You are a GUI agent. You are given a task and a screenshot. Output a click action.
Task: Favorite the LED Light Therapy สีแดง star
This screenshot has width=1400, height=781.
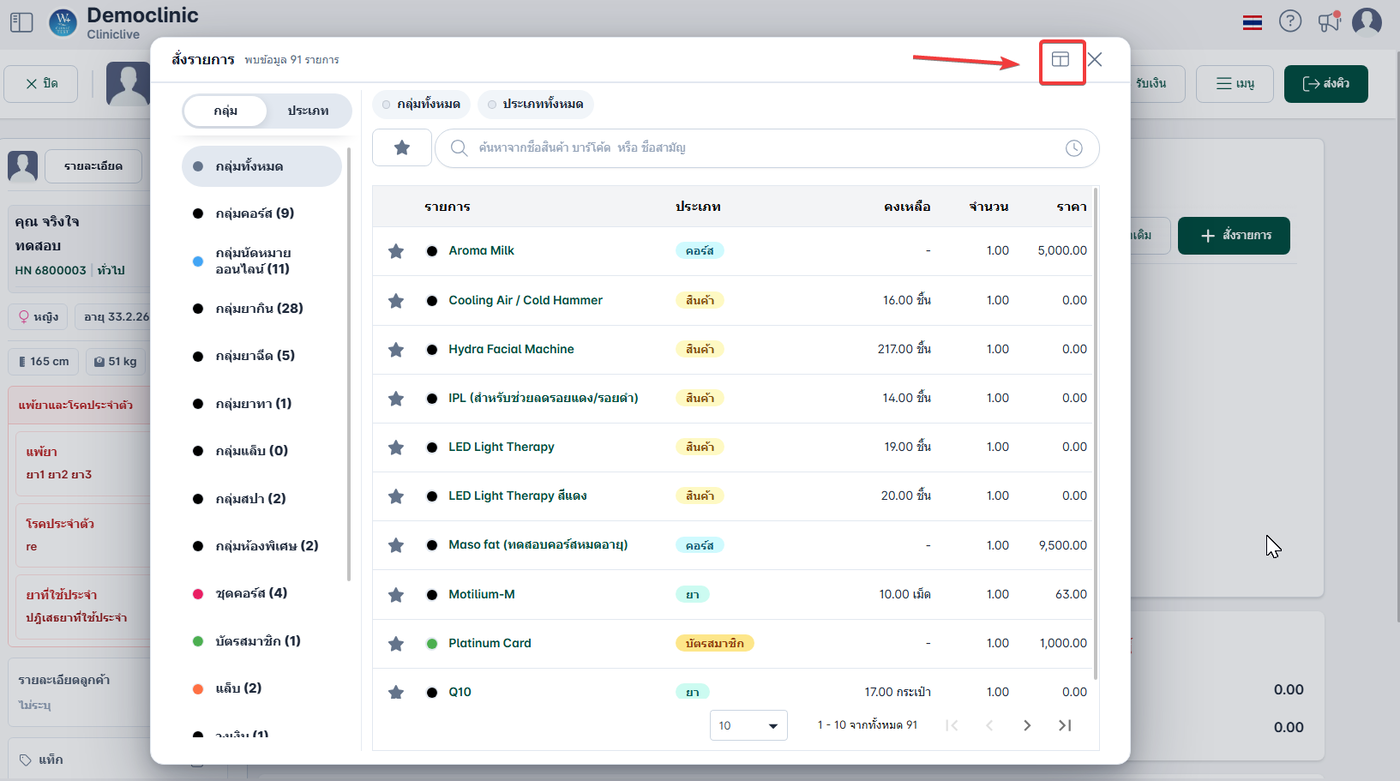point(396,496)
